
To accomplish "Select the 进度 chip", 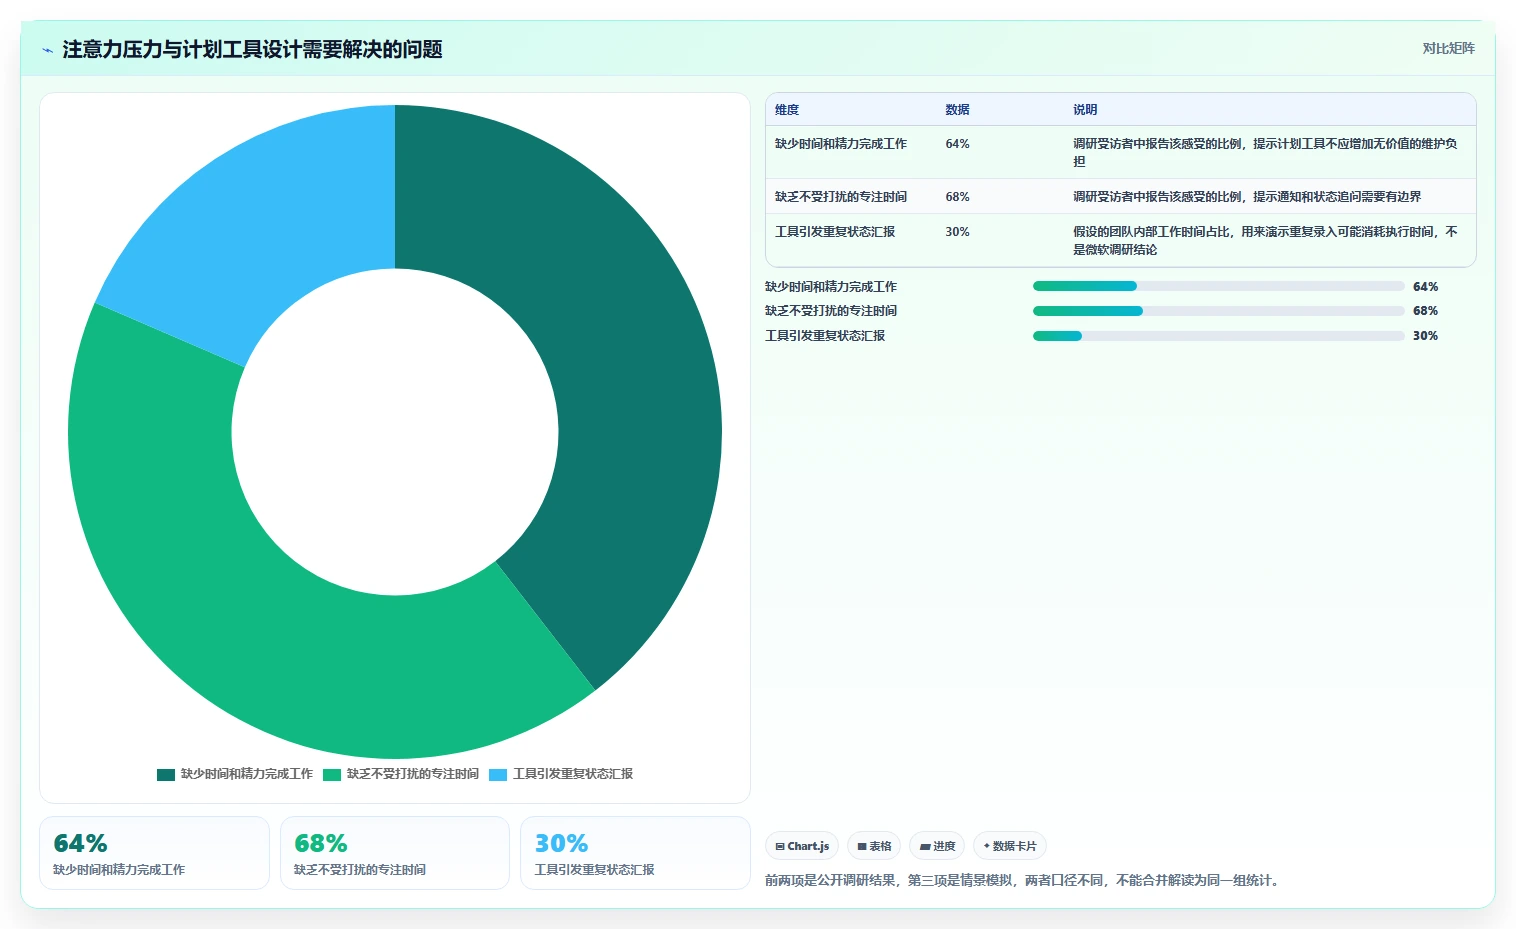I will [x=937, y=846].
